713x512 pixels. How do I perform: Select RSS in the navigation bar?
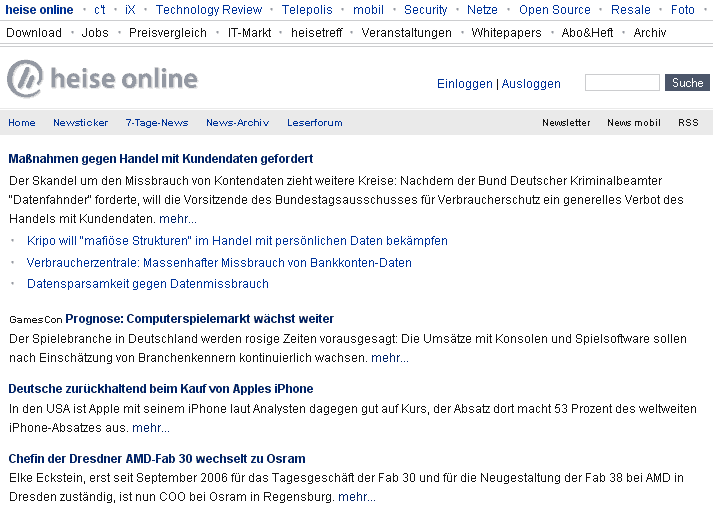688,123
